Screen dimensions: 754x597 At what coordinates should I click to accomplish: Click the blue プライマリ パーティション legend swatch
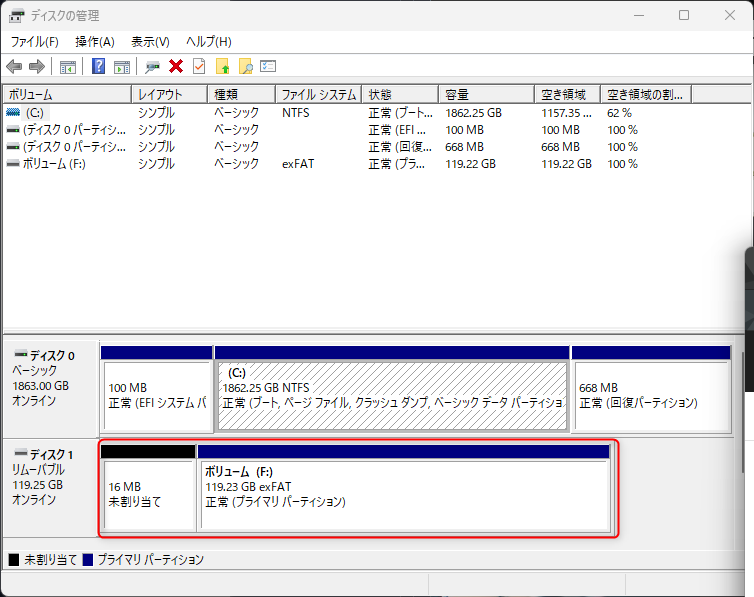[x=88, y=560]
